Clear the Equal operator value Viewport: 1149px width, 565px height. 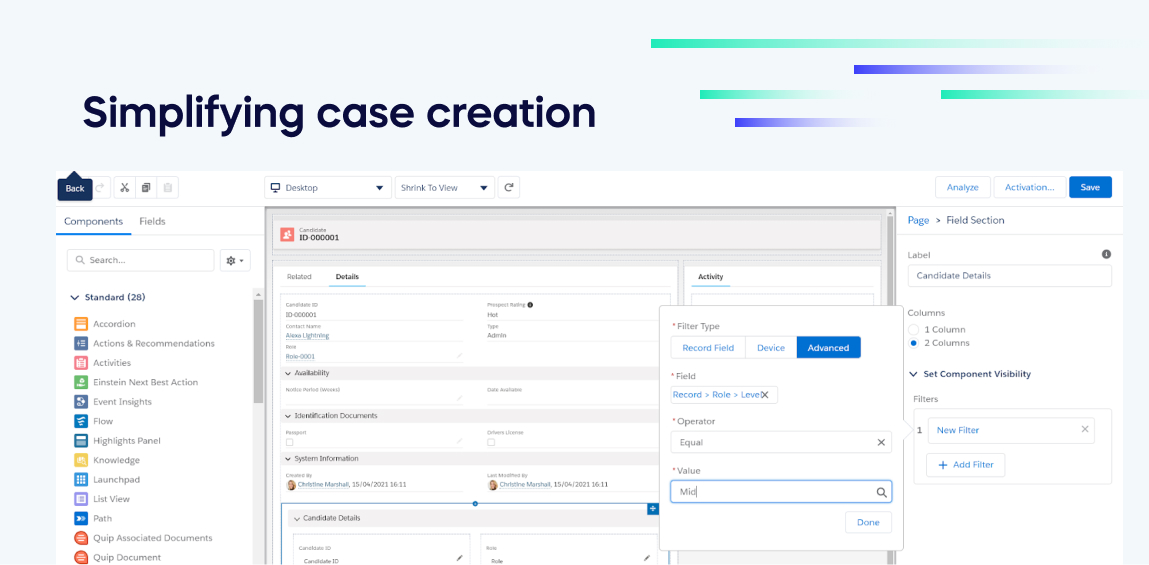[881, 443]
